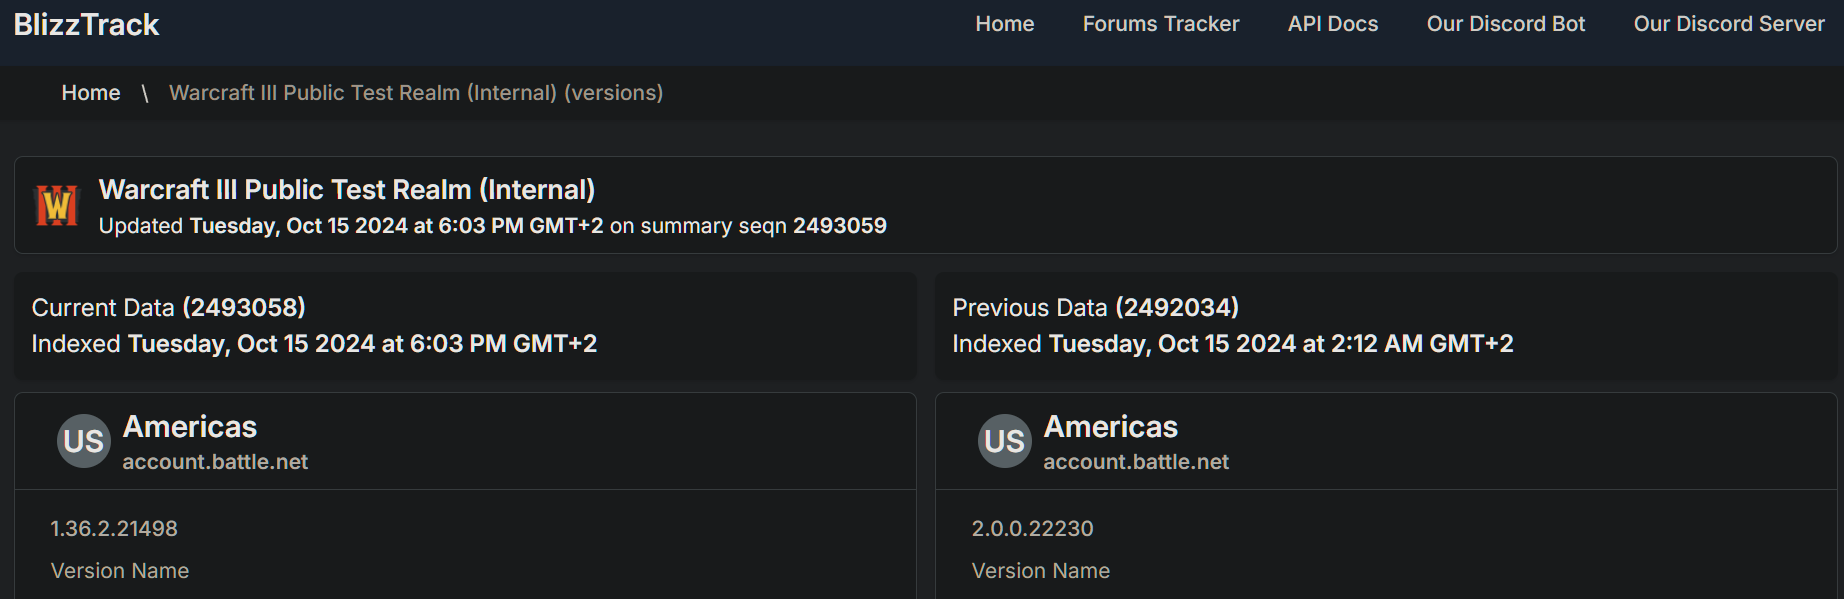Click account.battle.net under Previous Data
Viewport: 1844px width, 599px height.
tap(1136, 462)
